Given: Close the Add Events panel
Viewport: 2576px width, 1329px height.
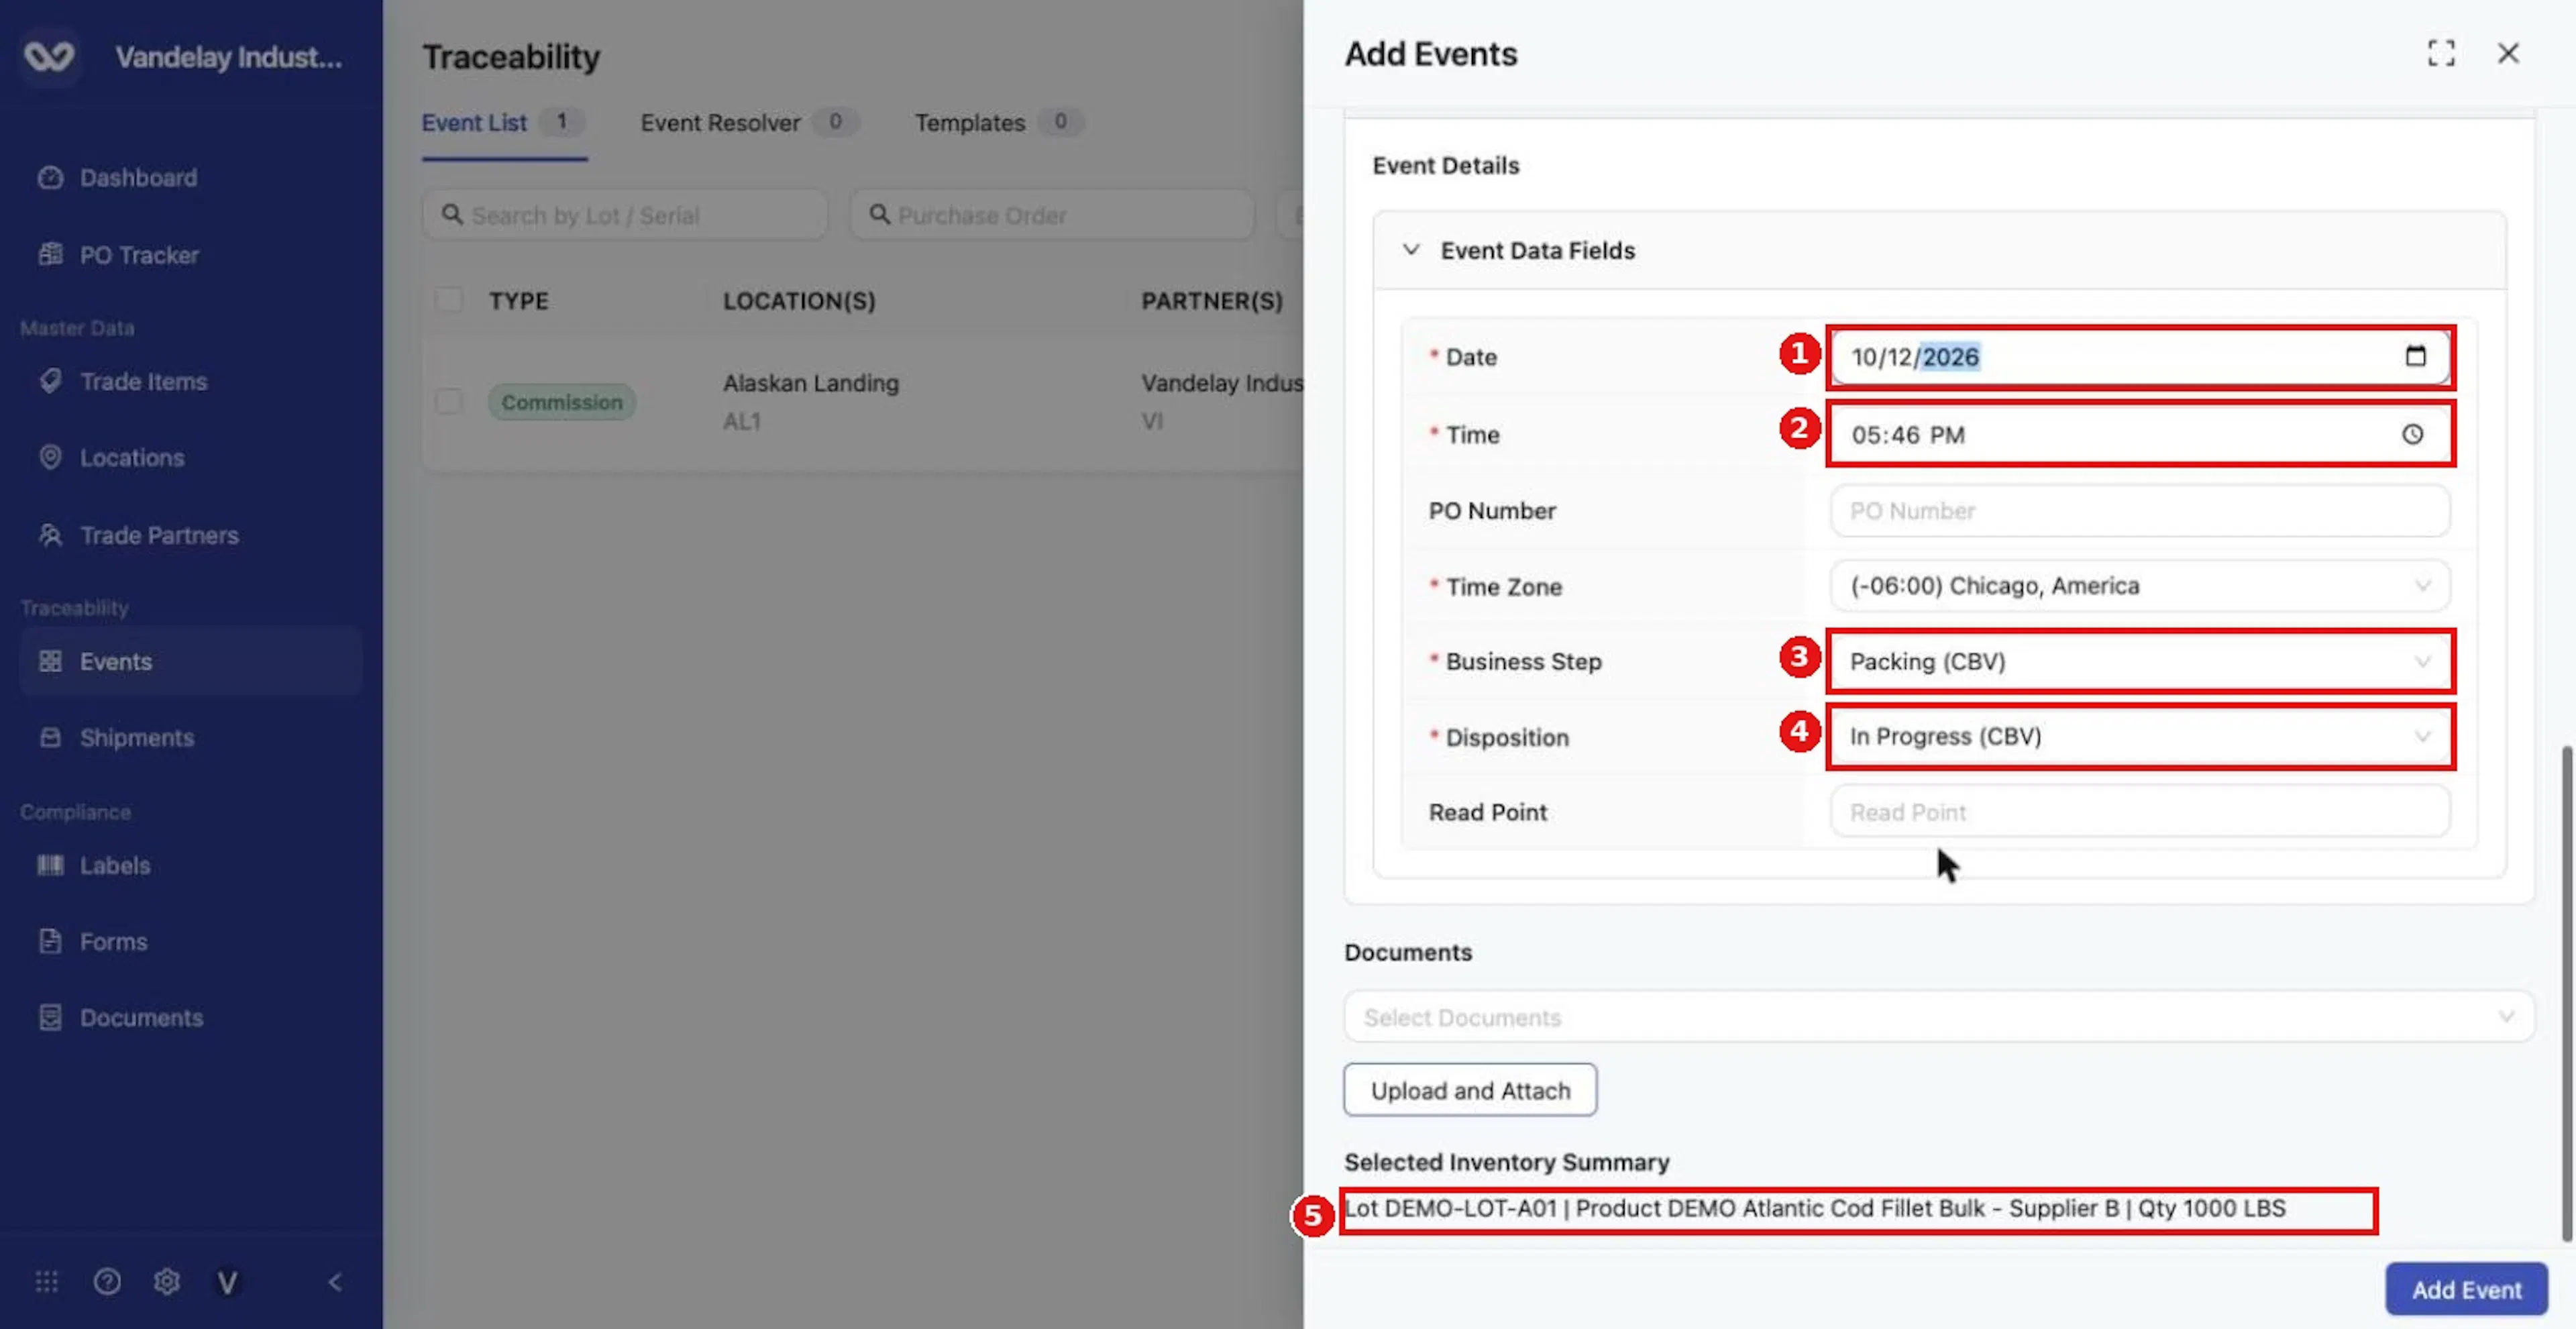Looking at the screenshot, I should tap(2508, 53).
